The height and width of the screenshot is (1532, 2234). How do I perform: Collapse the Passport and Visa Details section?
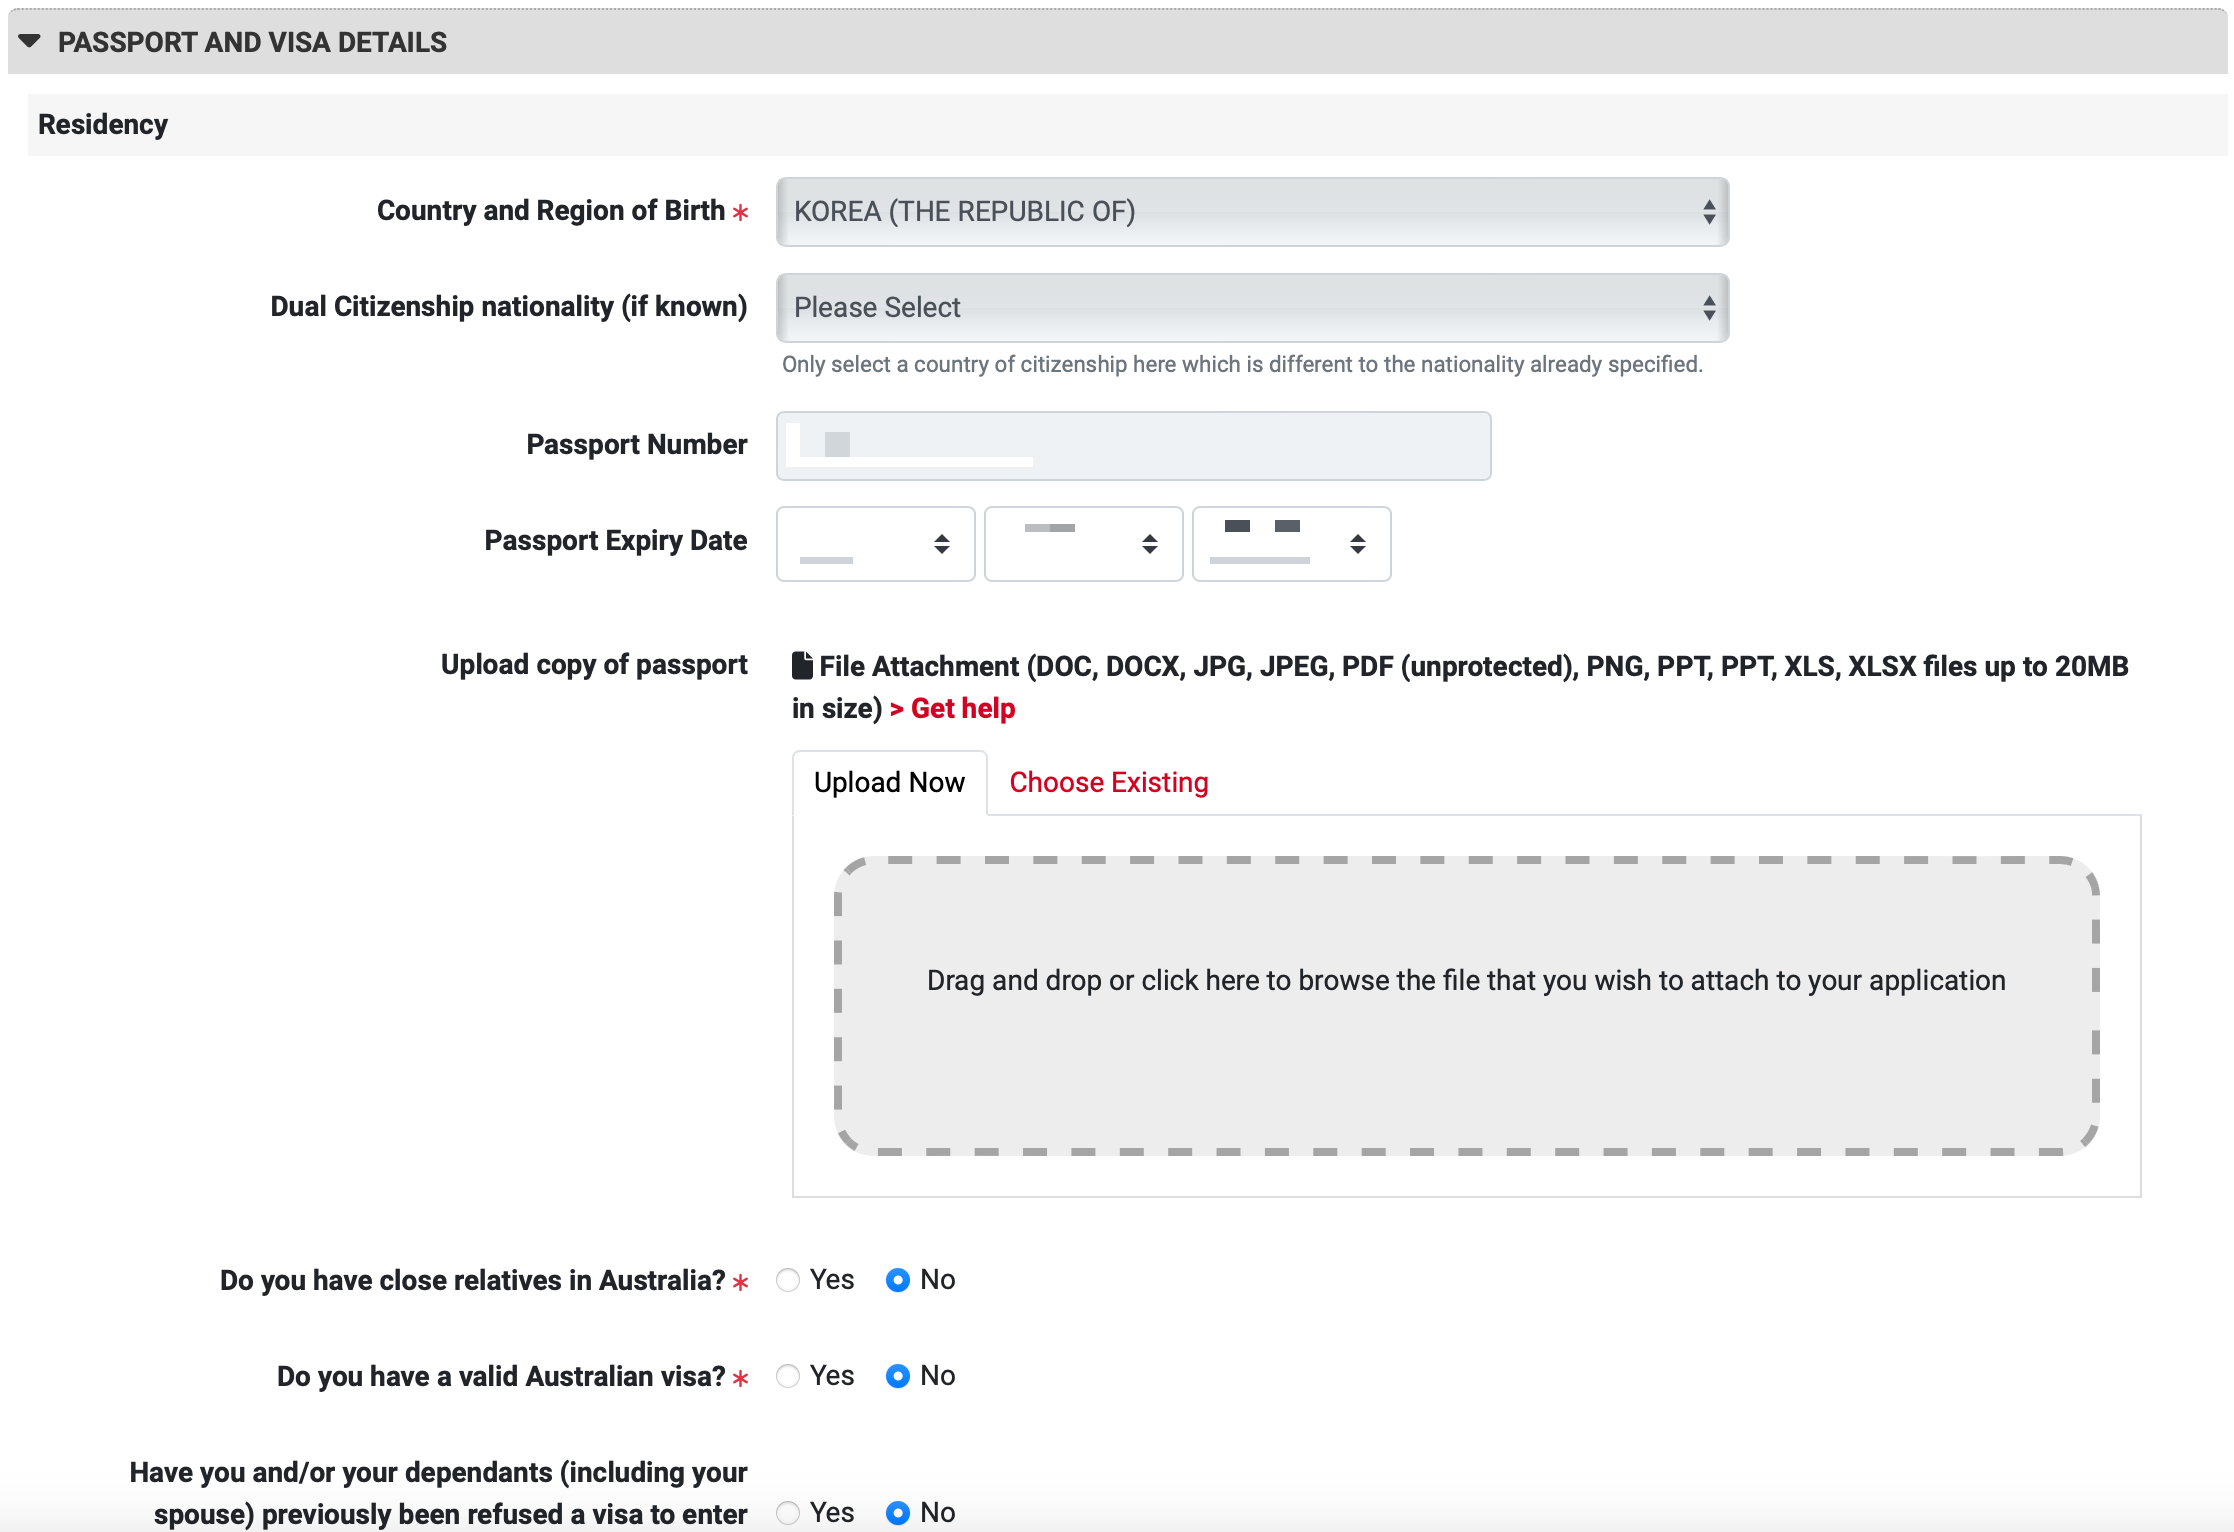pos(30,41)
